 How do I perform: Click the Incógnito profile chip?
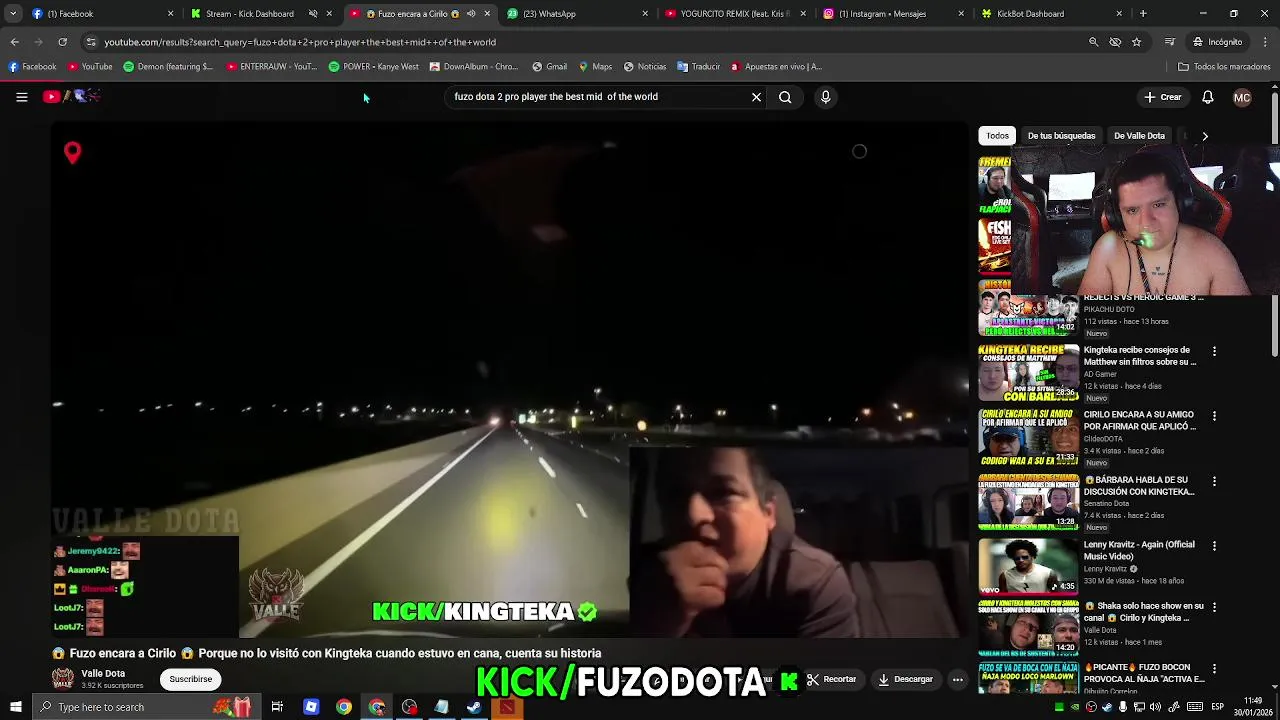1217,42
